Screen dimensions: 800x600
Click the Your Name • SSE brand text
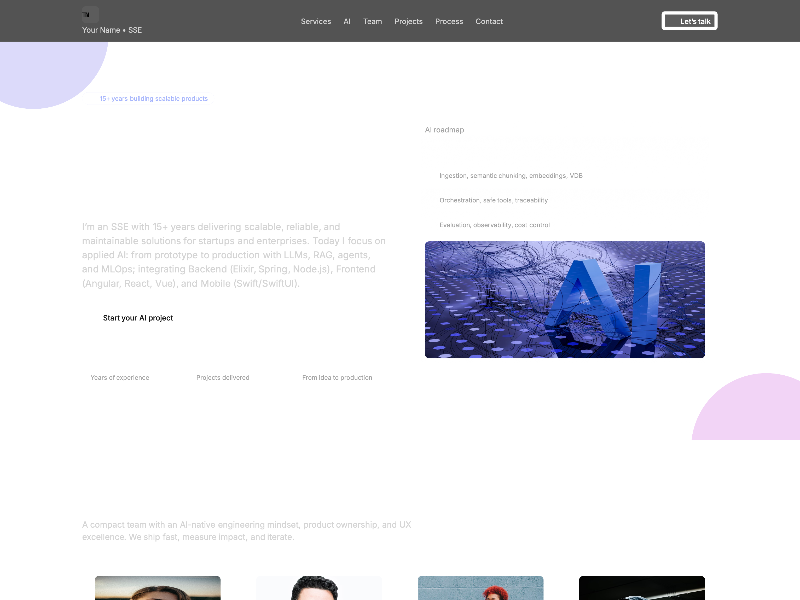112,31
